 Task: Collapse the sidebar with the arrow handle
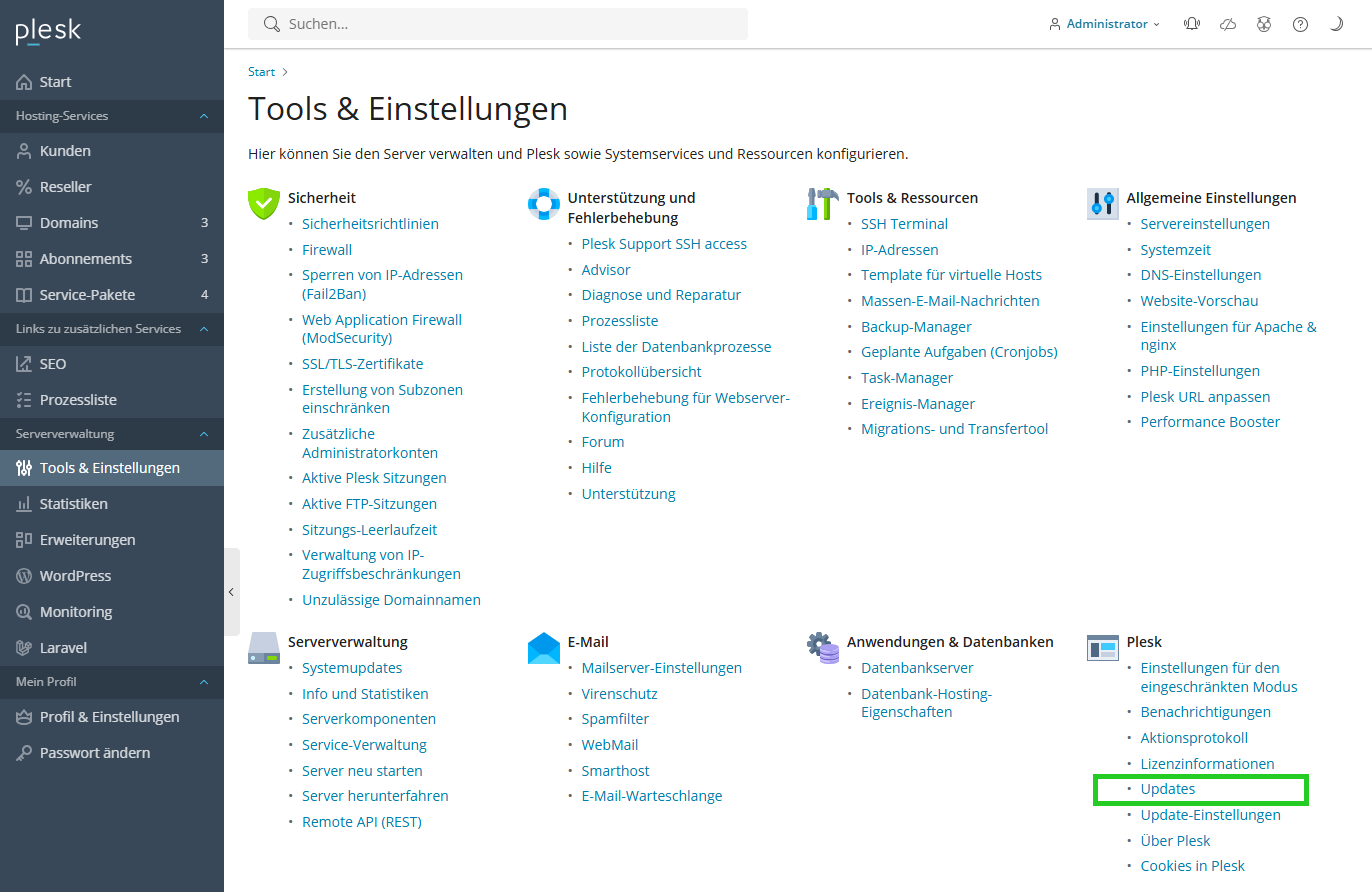point(231,592)
